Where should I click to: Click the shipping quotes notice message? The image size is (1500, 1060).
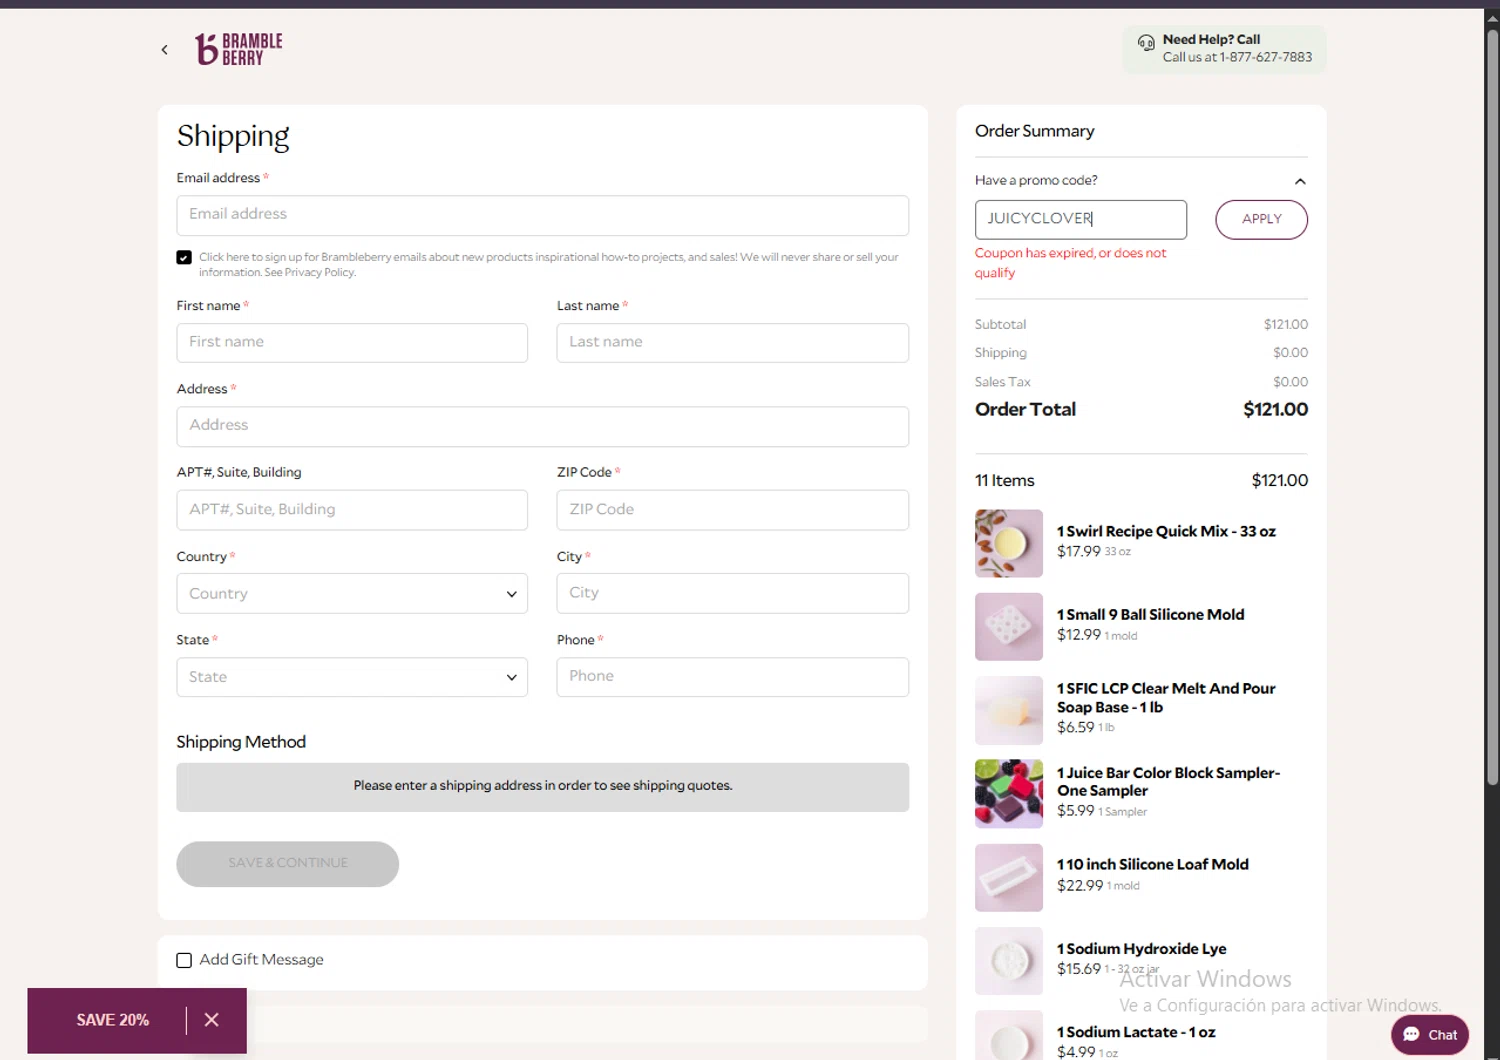coord(543,786)
